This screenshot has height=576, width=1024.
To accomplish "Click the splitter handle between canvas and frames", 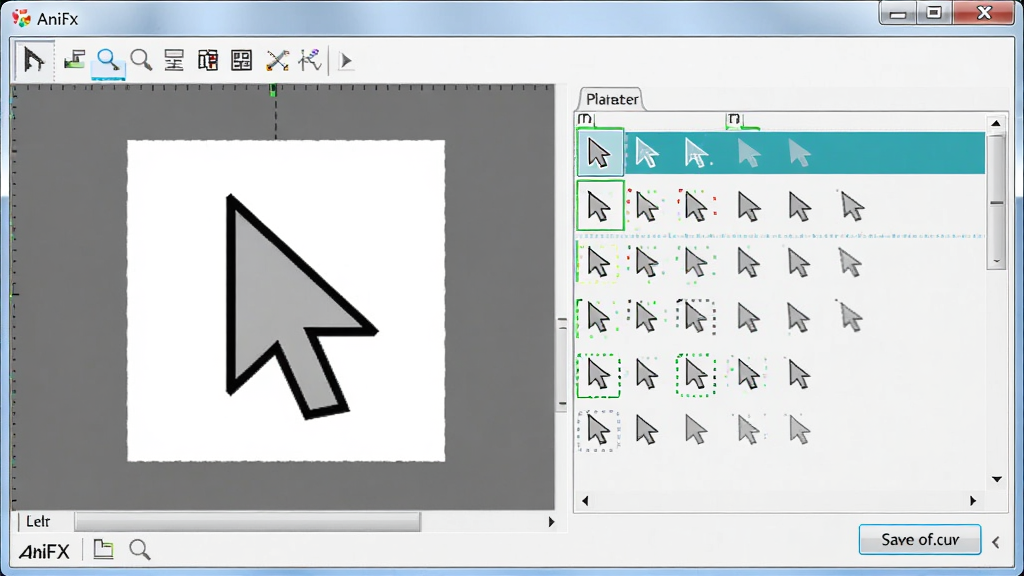I will point(562,364).
